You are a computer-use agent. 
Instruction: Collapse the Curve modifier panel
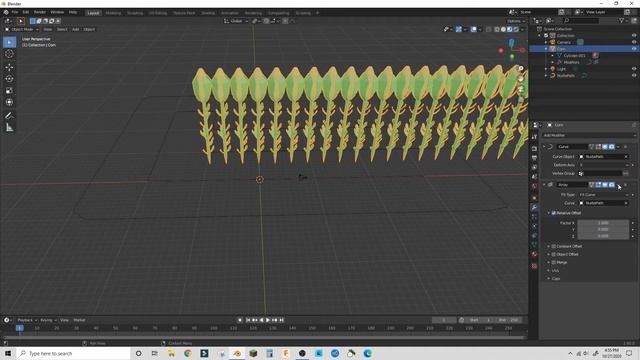(x=544, y=147)
